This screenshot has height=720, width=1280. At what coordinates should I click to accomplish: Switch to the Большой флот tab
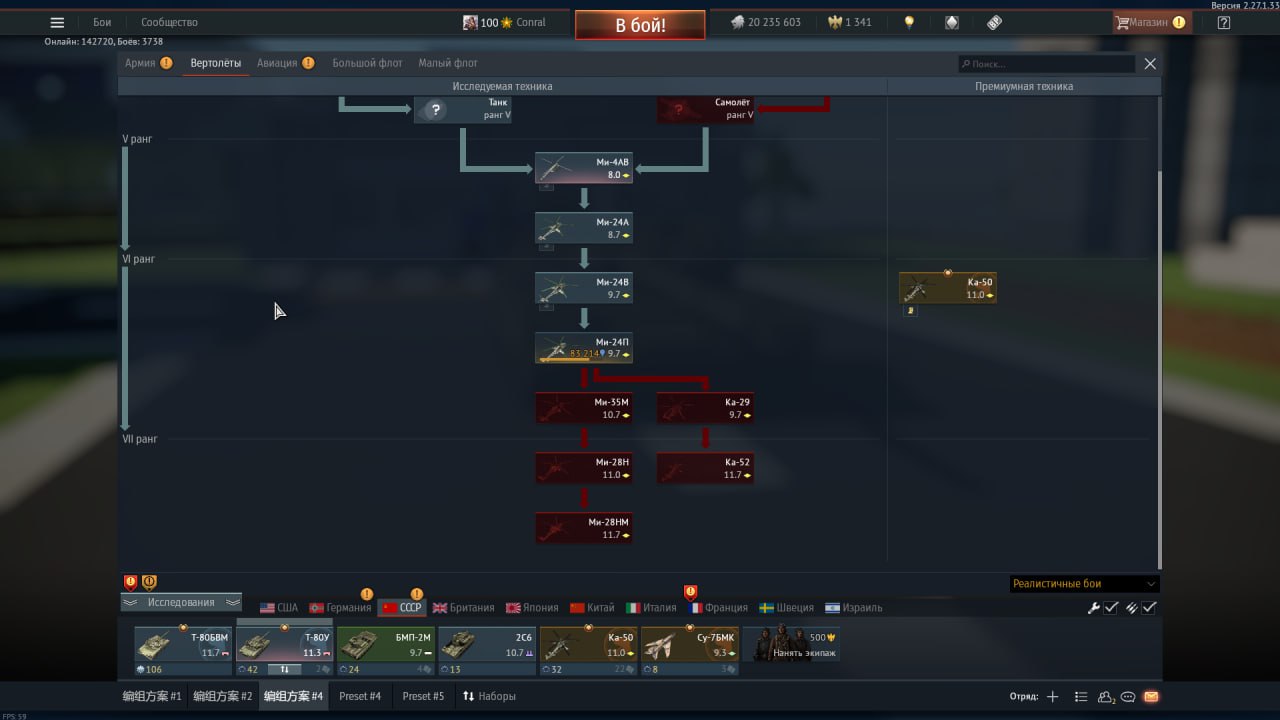coord(367,63)
